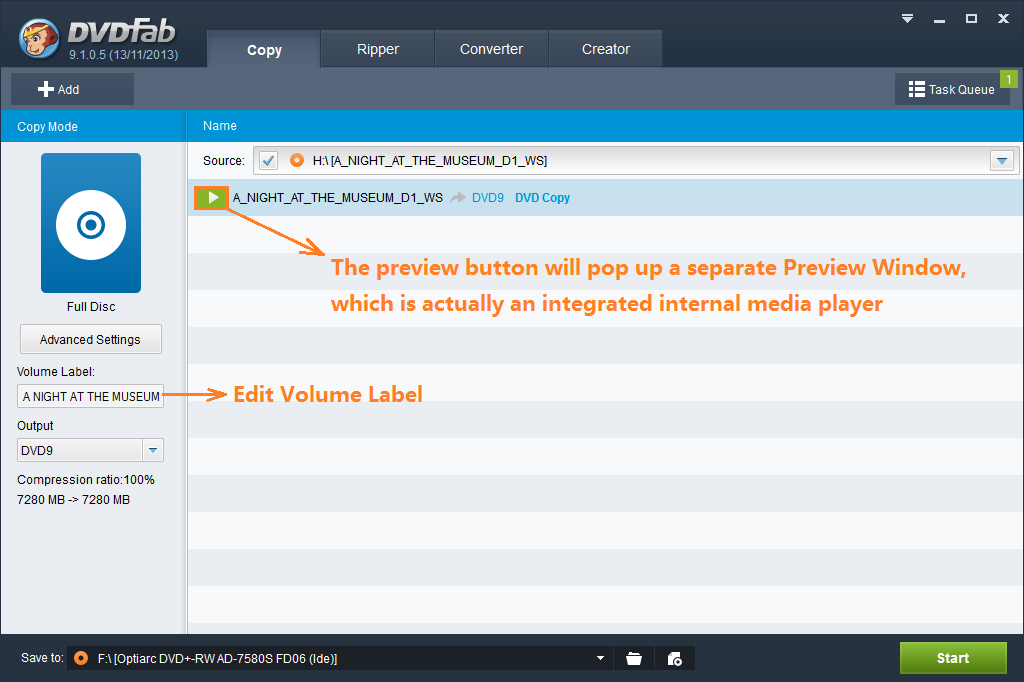1024x682 pixels.
Task: Click the Advanced Settings button
Action: pyautogui.click(x=90, y=339)
